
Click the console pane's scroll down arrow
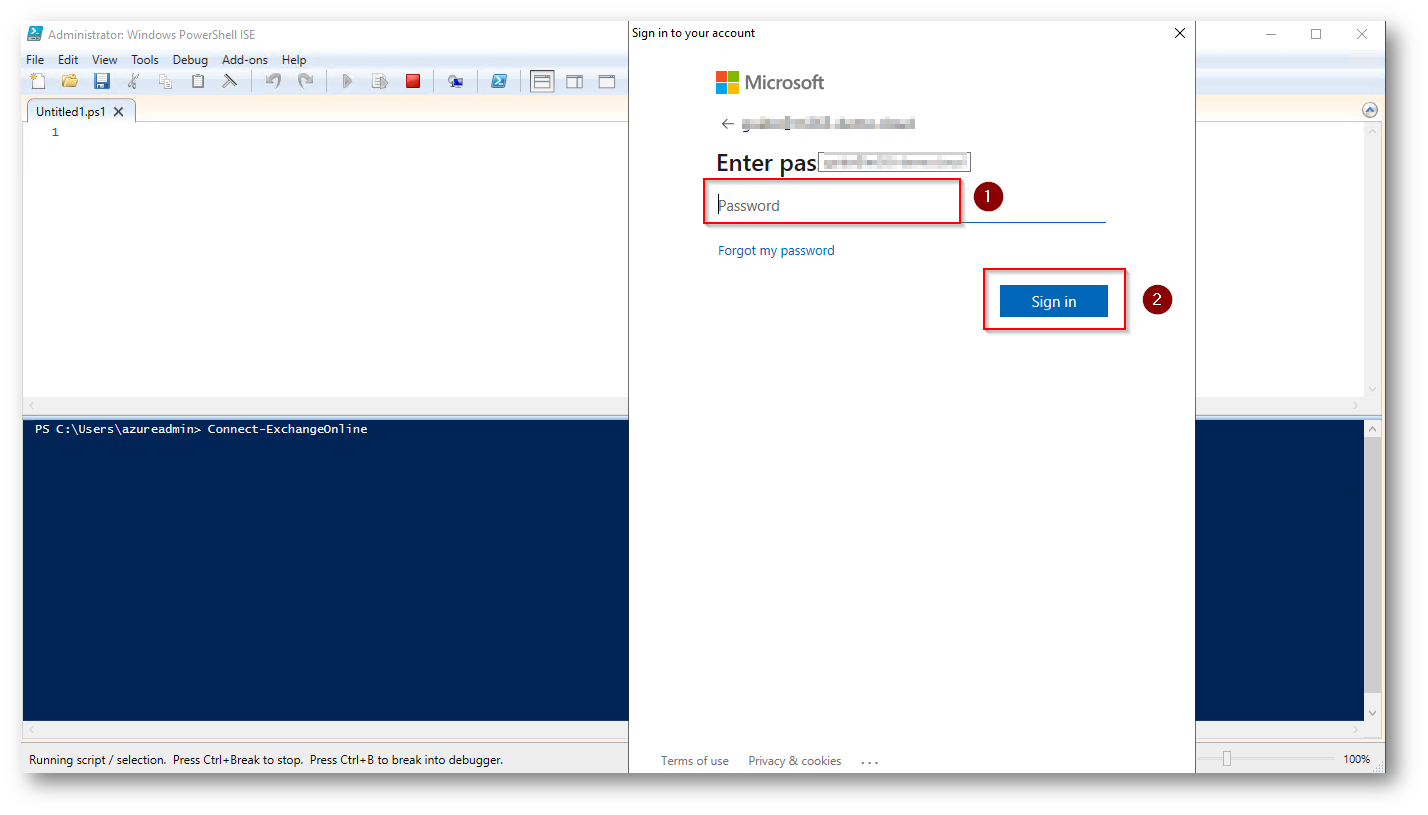coord(1373,713)
